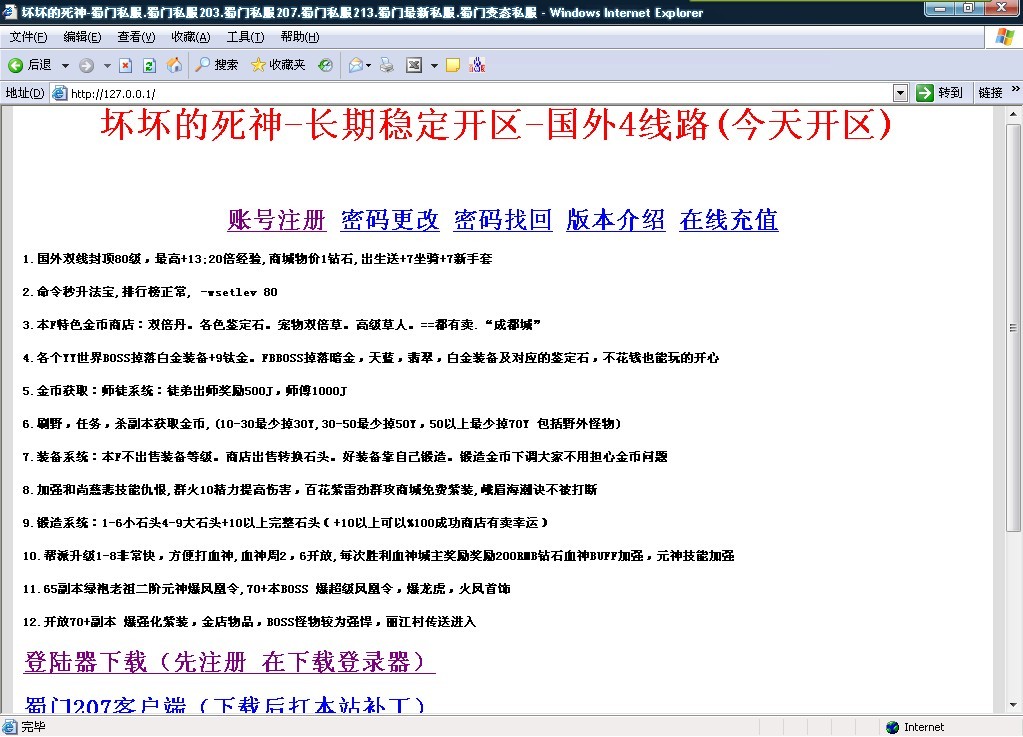
Task: Refresh the page with the toolbar icon
Action: [x=150, y=65]
